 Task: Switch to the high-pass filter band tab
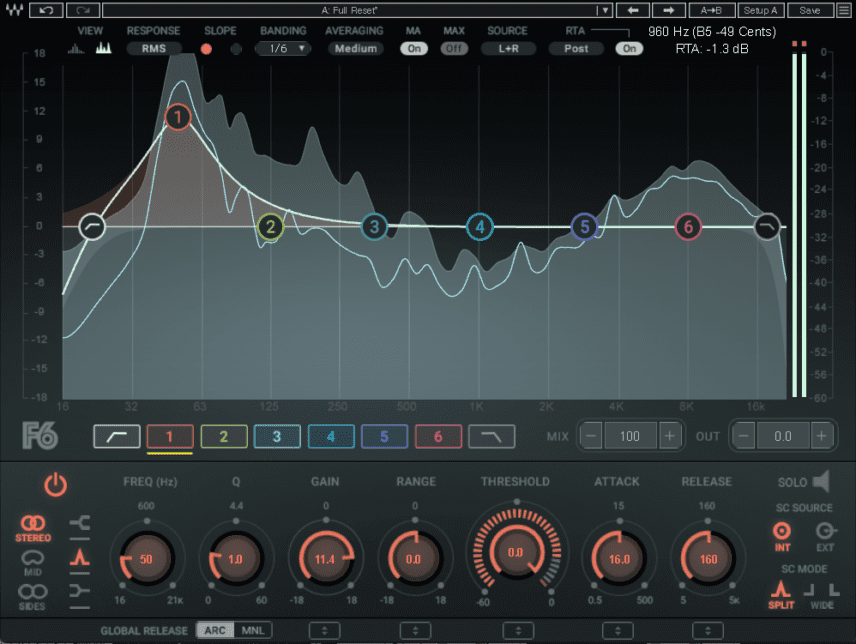point(116,436)
